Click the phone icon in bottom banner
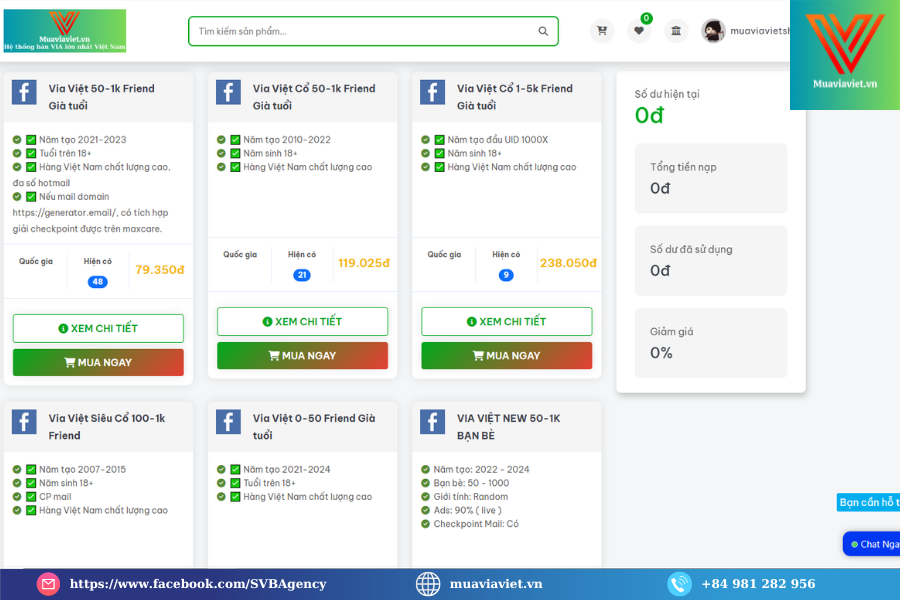 680,584
